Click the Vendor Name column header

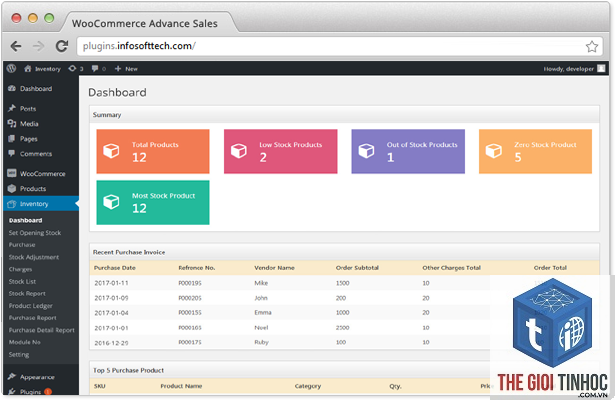[x=274, y=268]
